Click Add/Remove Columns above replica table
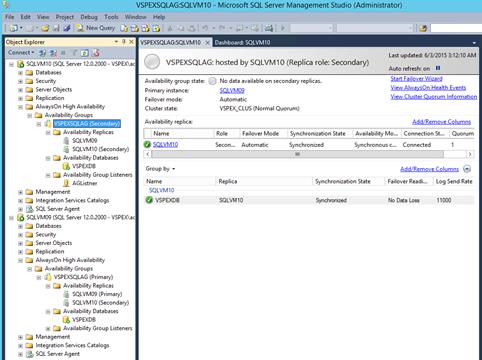This screenshot has height=360, width=482. pyautogui.click(x=441, y=122)
